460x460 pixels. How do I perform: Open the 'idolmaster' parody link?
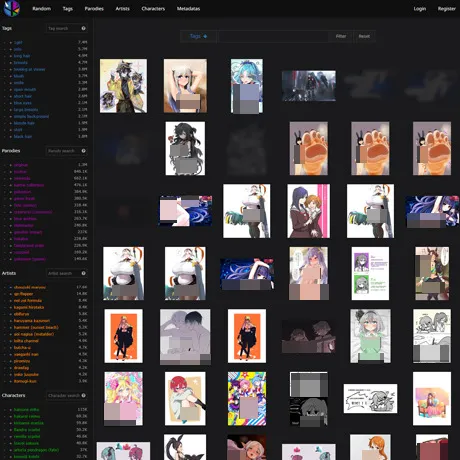[x=24, y=225]
